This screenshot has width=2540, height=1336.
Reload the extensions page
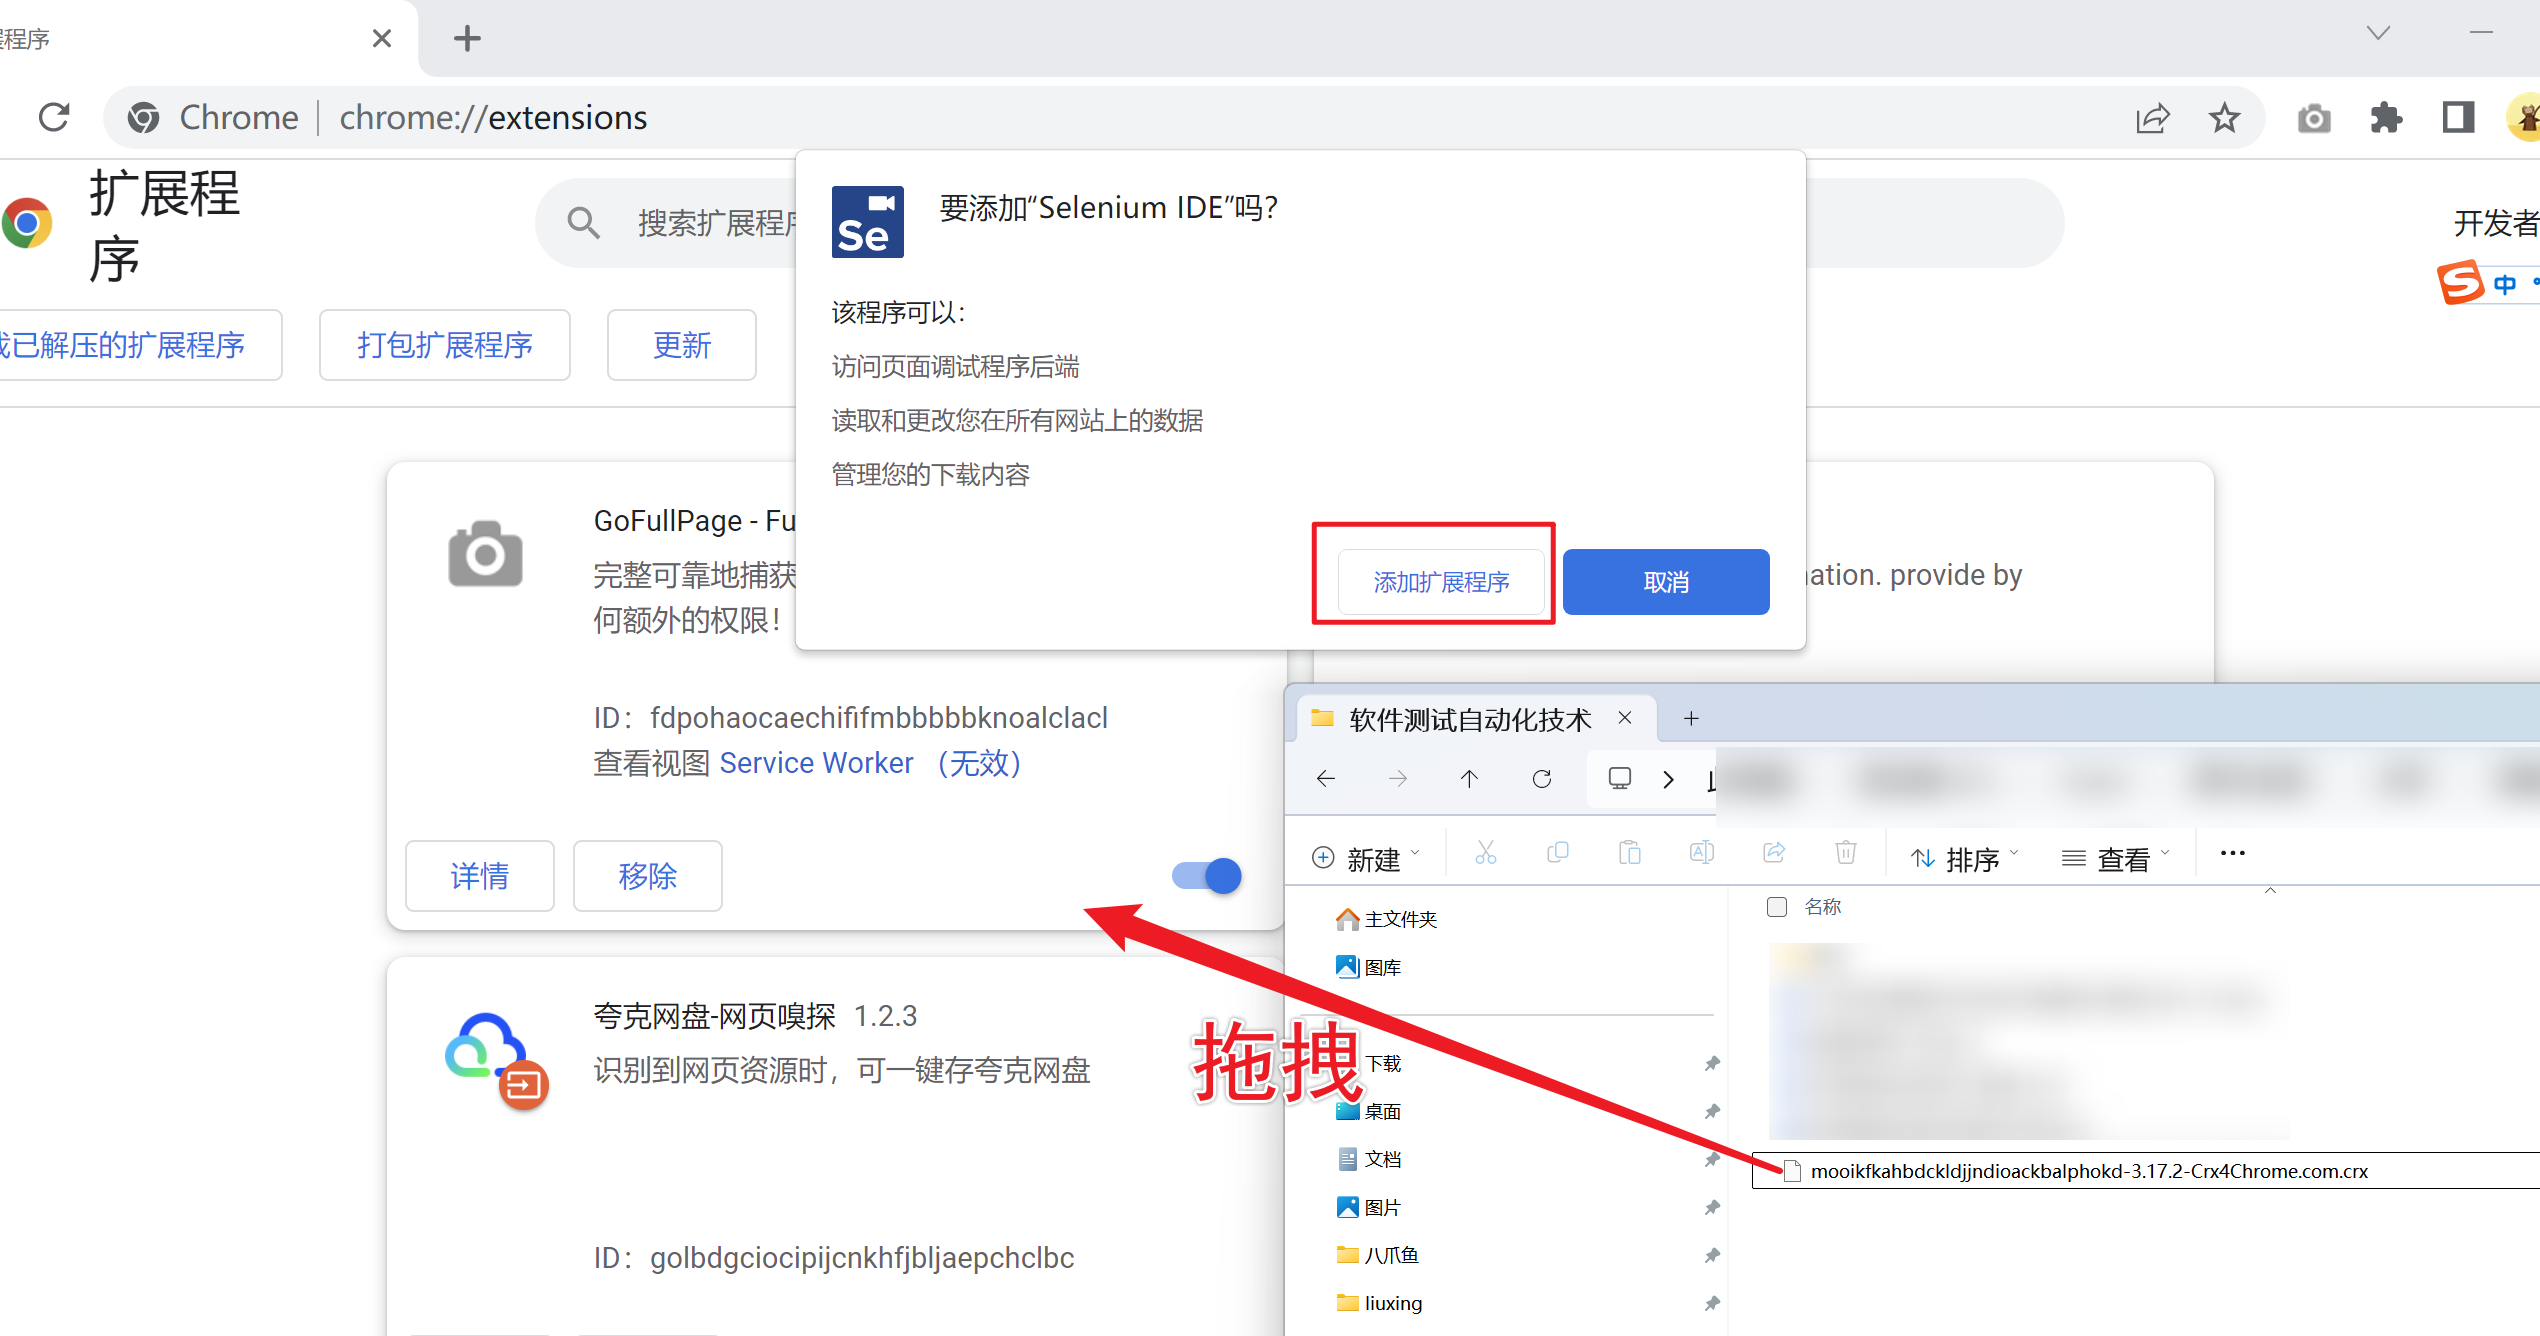(54, 117)
